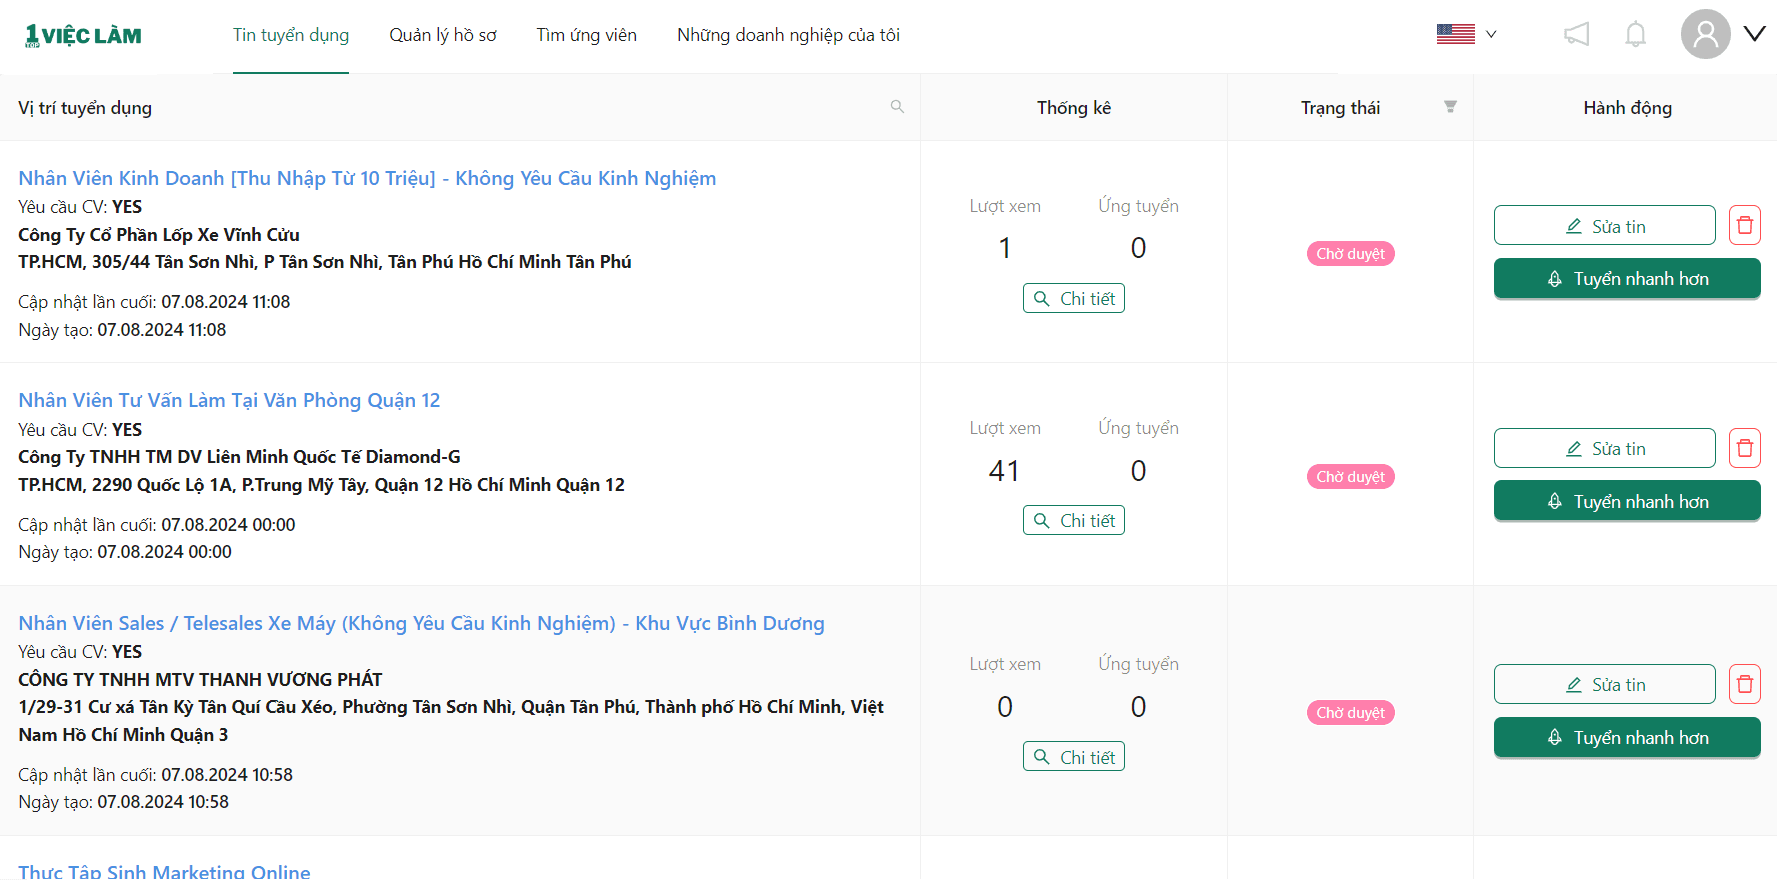Delete the Nhân Viên Sales Telesales job posting

(x=1744, y=684)
